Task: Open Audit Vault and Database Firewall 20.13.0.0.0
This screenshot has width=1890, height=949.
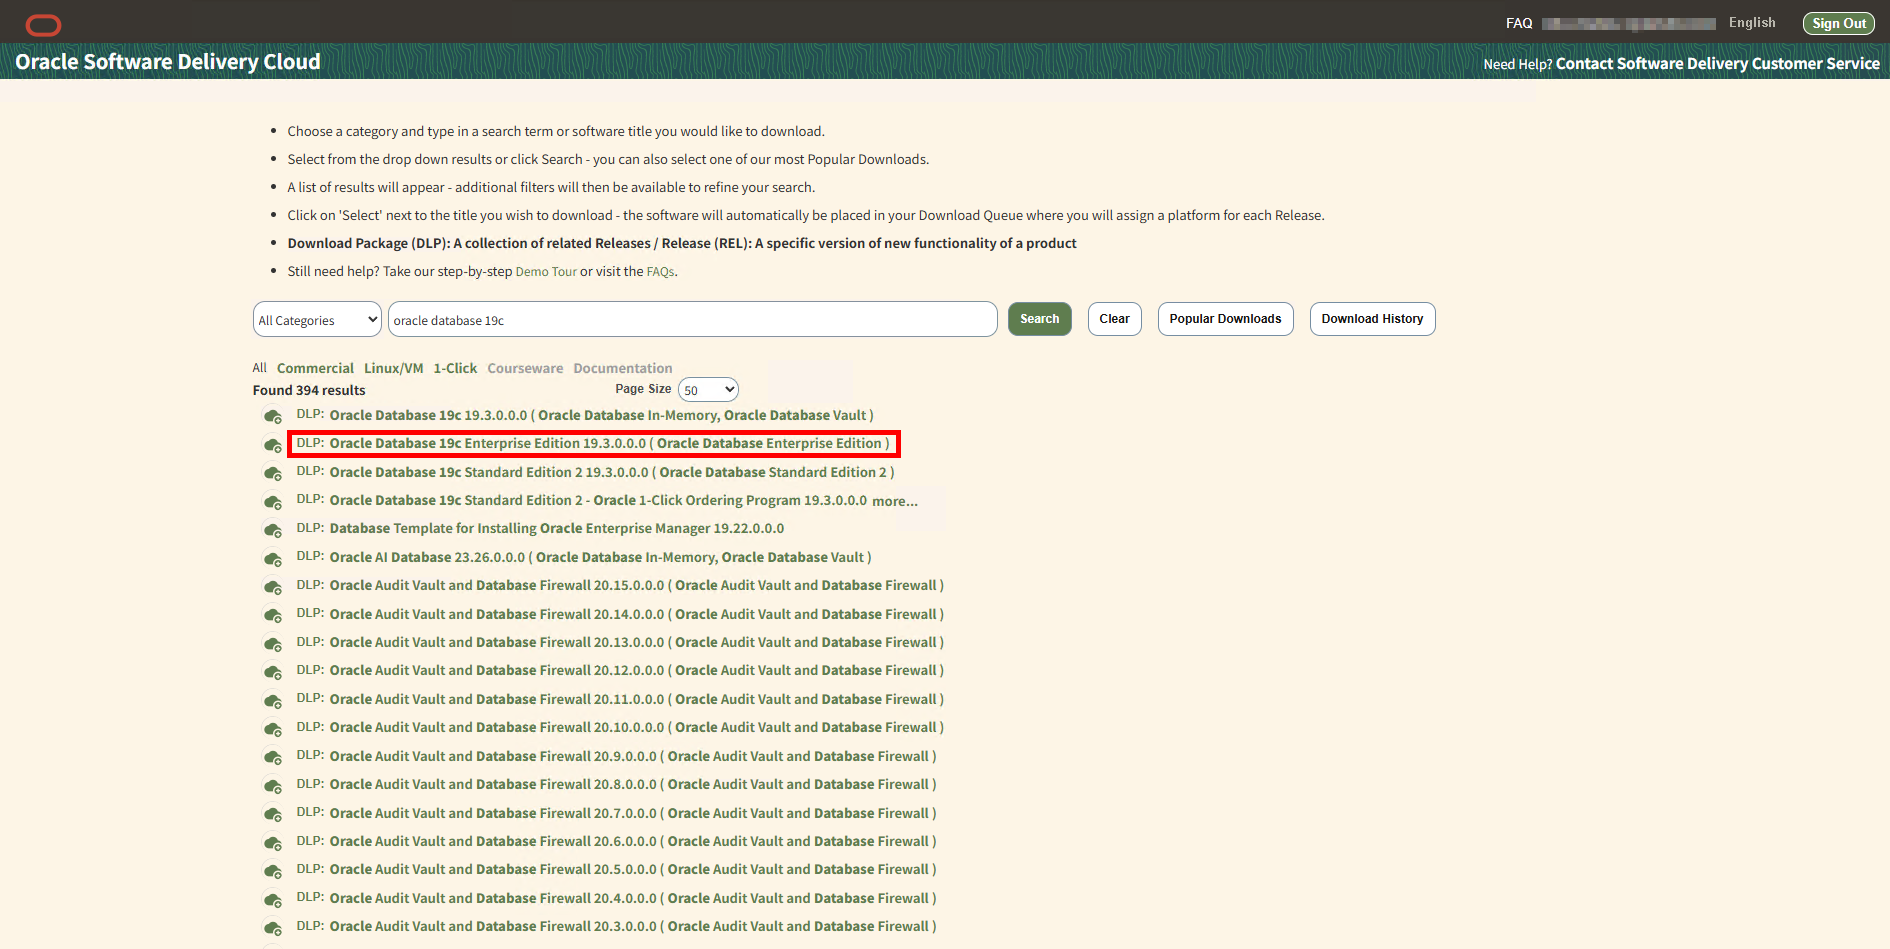Action: coord(637,642)
